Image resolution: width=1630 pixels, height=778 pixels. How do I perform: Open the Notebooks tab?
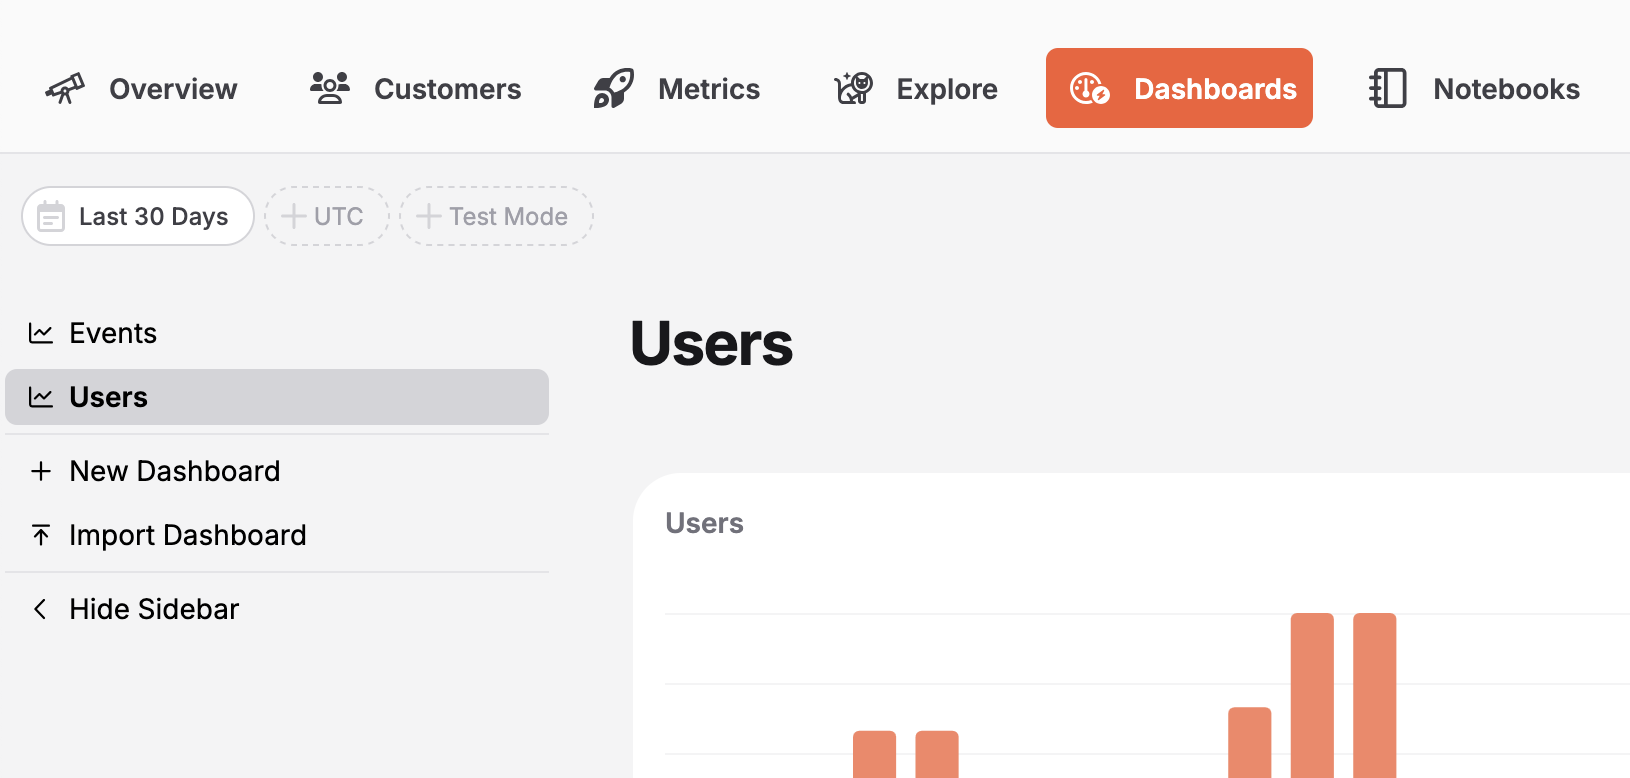1474,88
